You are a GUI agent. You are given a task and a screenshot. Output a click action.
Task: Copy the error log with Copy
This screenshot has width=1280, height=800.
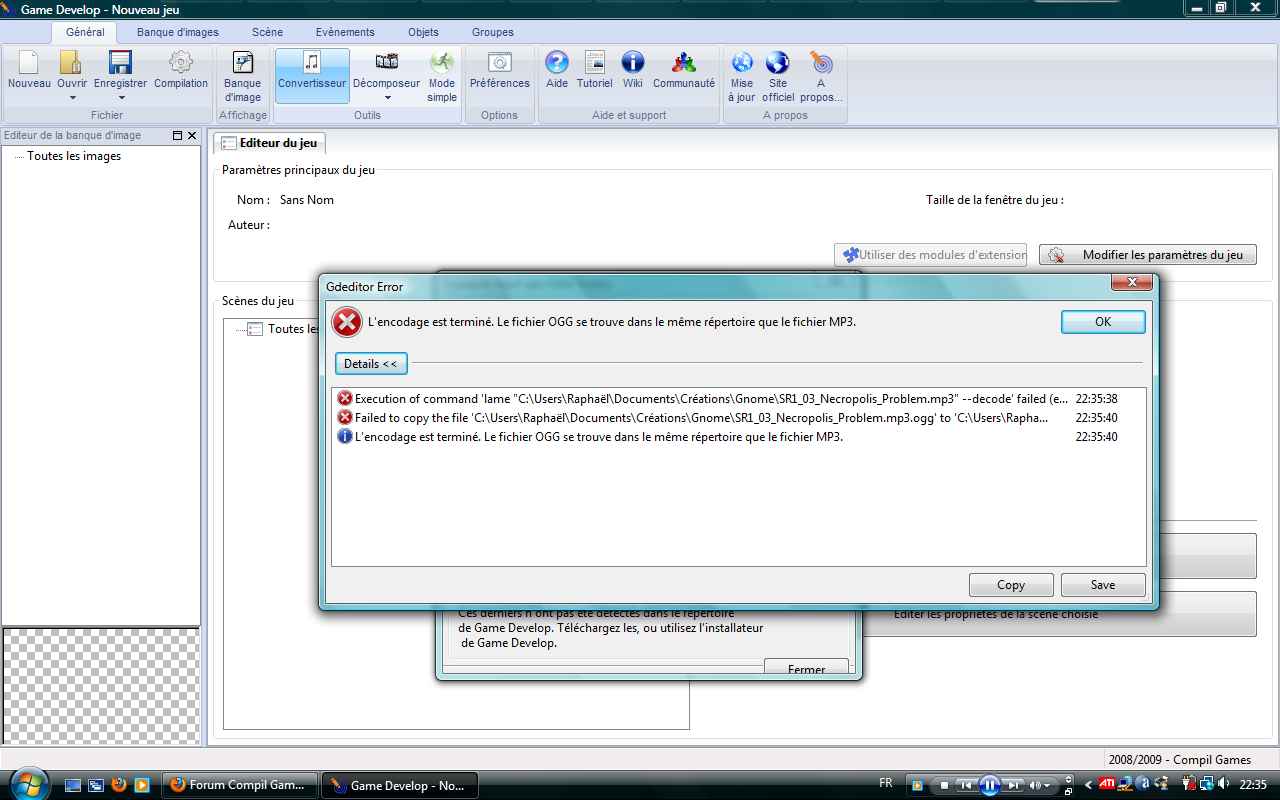coord(1011,585)
